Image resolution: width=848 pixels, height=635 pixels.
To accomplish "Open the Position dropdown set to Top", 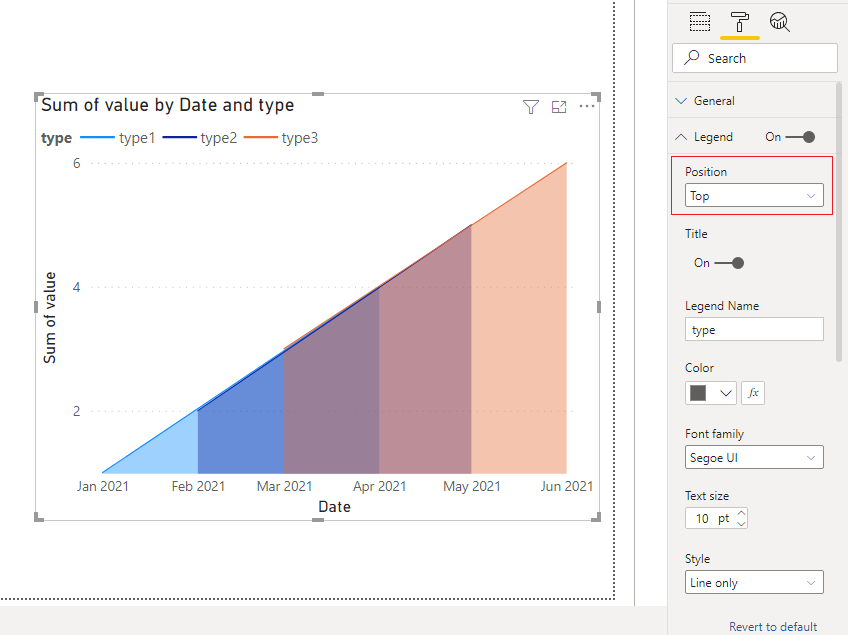I will point(754,195).
